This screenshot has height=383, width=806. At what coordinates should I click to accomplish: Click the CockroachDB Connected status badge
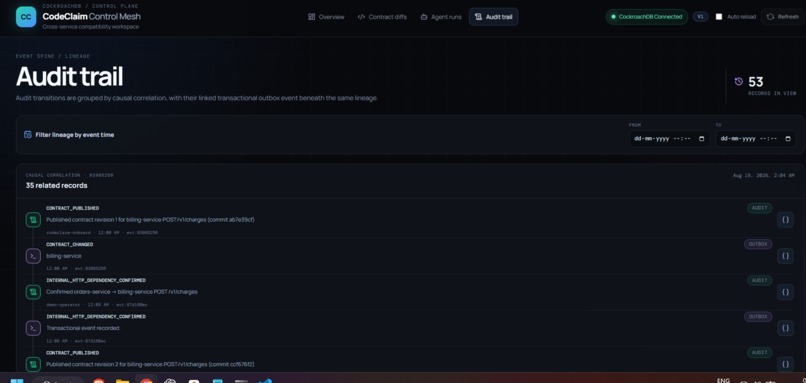[647, 17]
